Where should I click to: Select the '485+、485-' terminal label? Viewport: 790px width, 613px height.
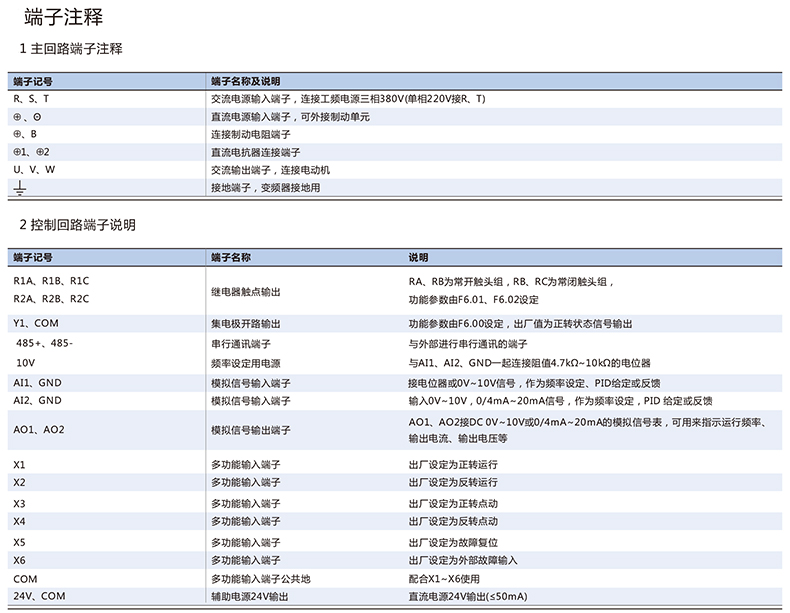[x=44, y=343]
